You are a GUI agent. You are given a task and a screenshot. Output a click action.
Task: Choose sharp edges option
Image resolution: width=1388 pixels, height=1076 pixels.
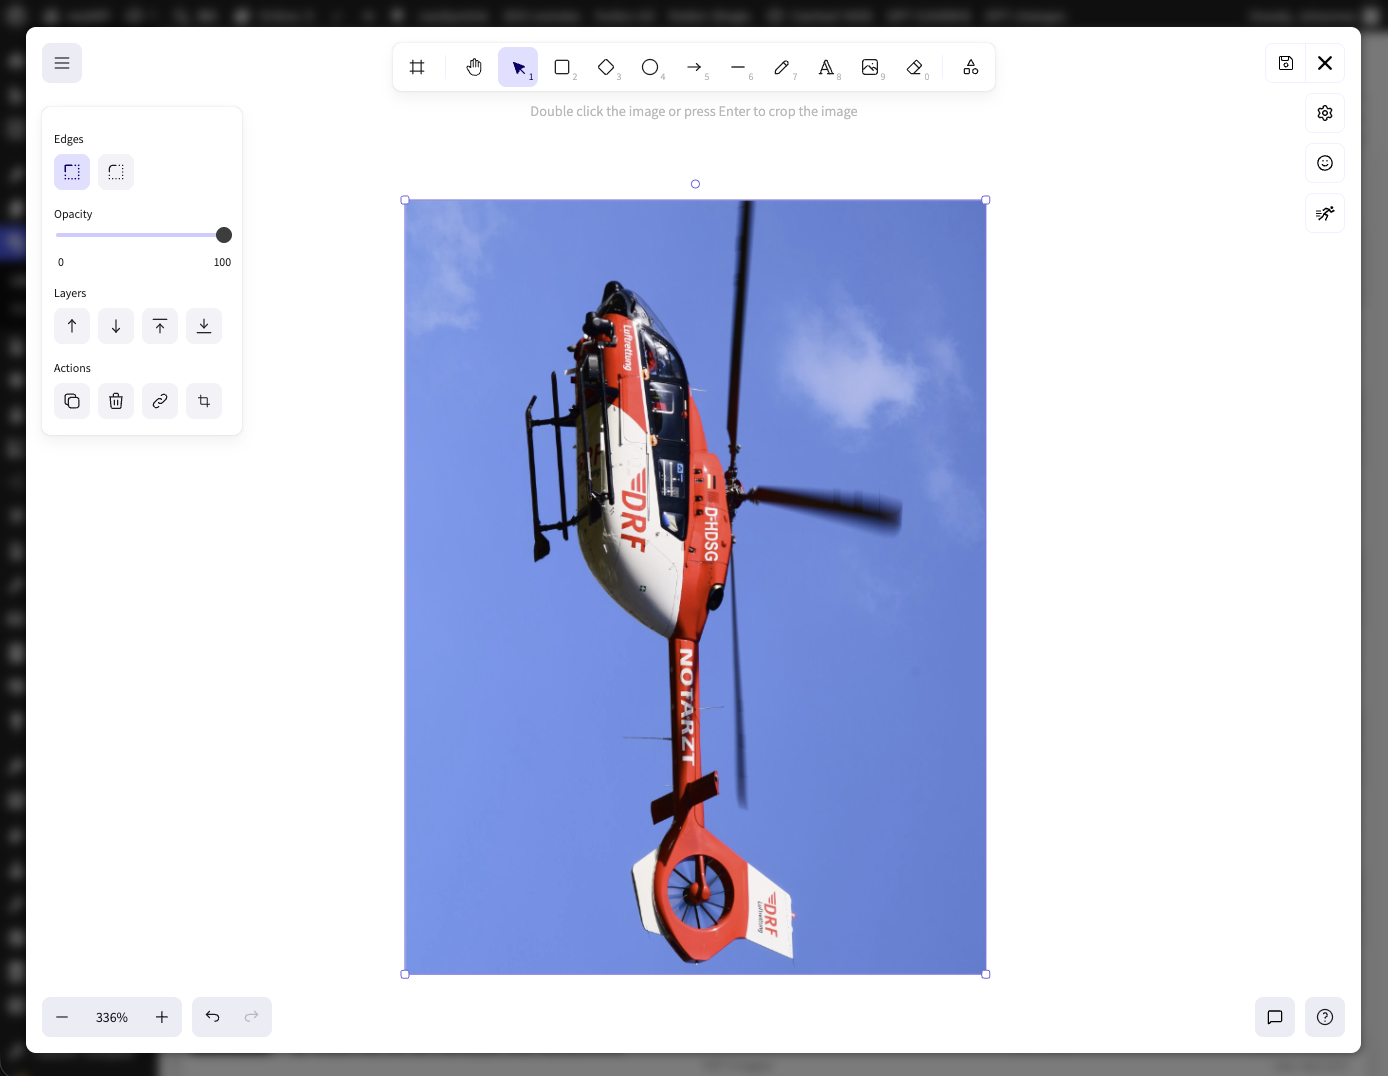(72, 172)
